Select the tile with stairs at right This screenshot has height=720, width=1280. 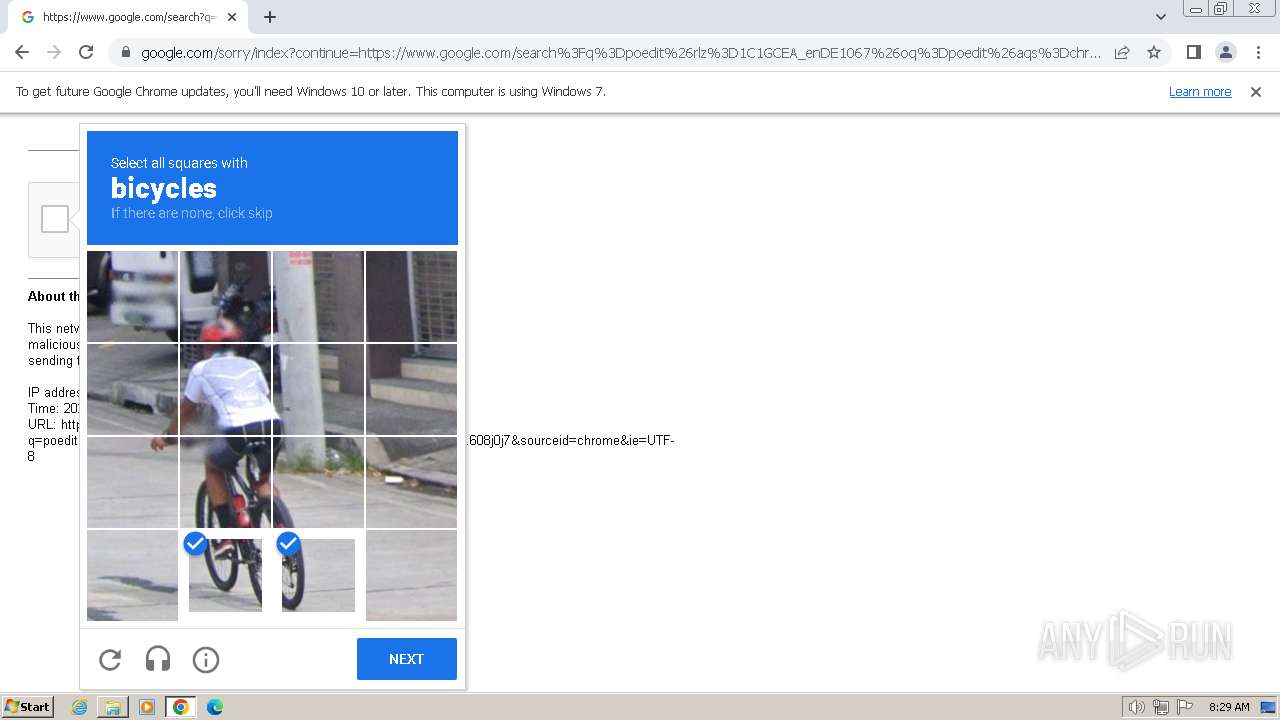[411, 389]
